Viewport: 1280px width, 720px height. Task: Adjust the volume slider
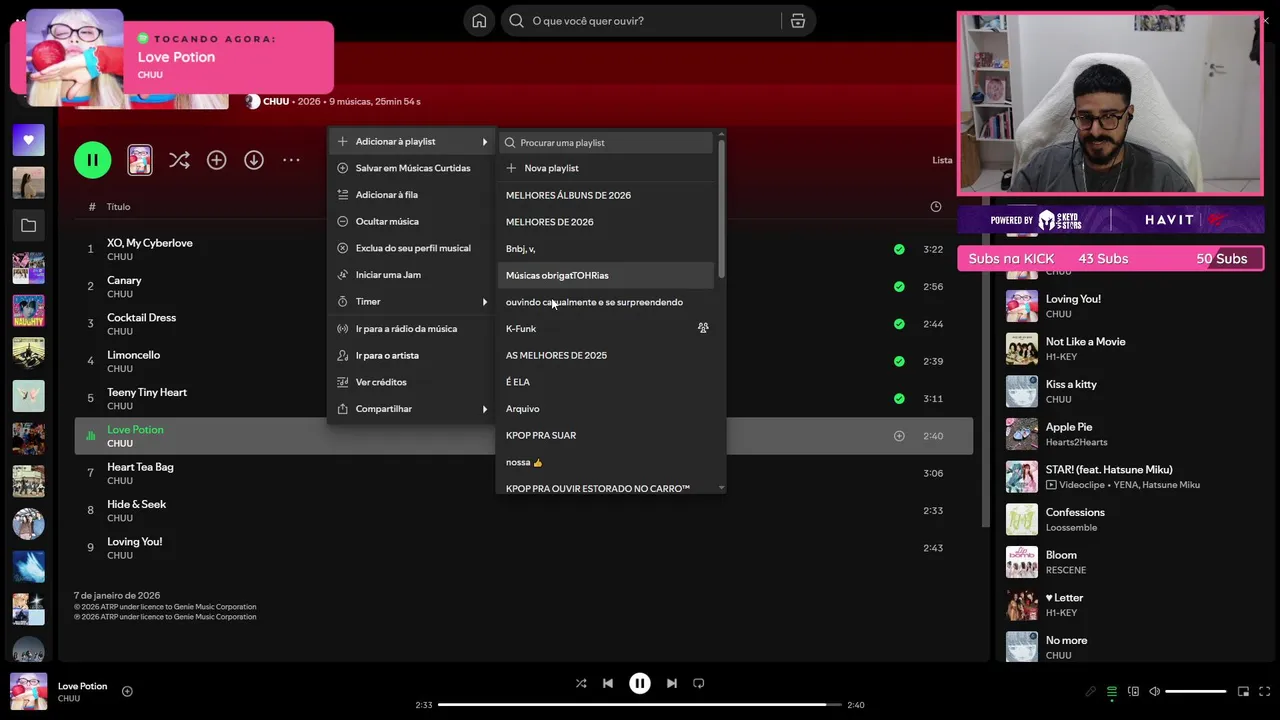coord(1196,691)
